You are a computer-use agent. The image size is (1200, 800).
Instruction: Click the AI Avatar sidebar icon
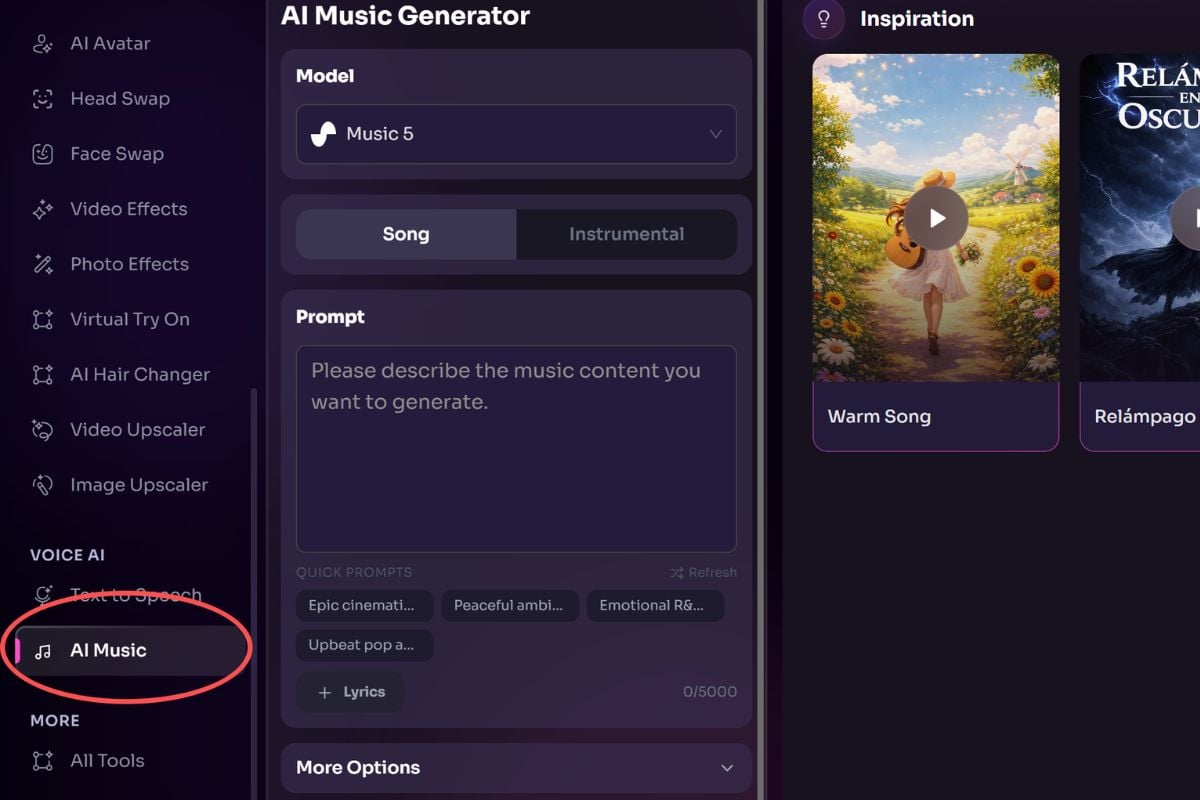(x=42, y=44)
